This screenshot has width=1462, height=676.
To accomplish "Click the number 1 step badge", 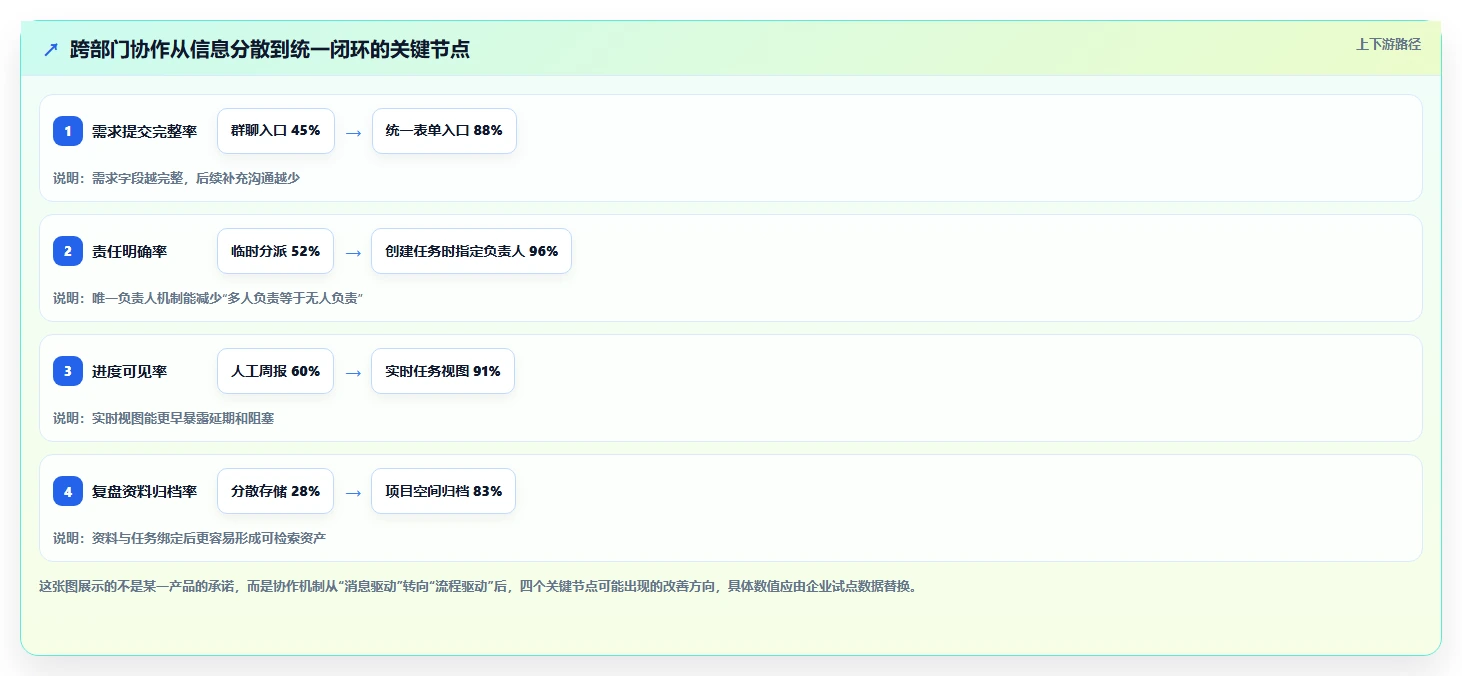I will coord(68,131).
